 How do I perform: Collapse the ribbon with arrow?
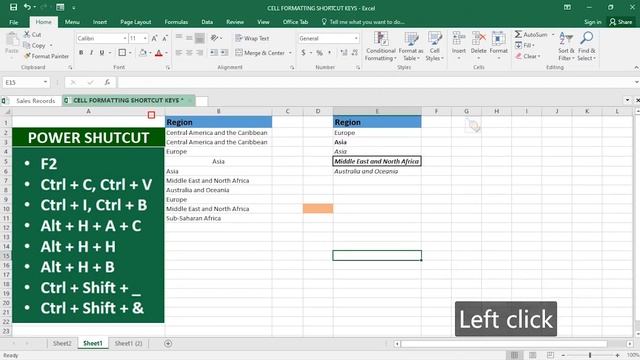(x=636, y=68)
